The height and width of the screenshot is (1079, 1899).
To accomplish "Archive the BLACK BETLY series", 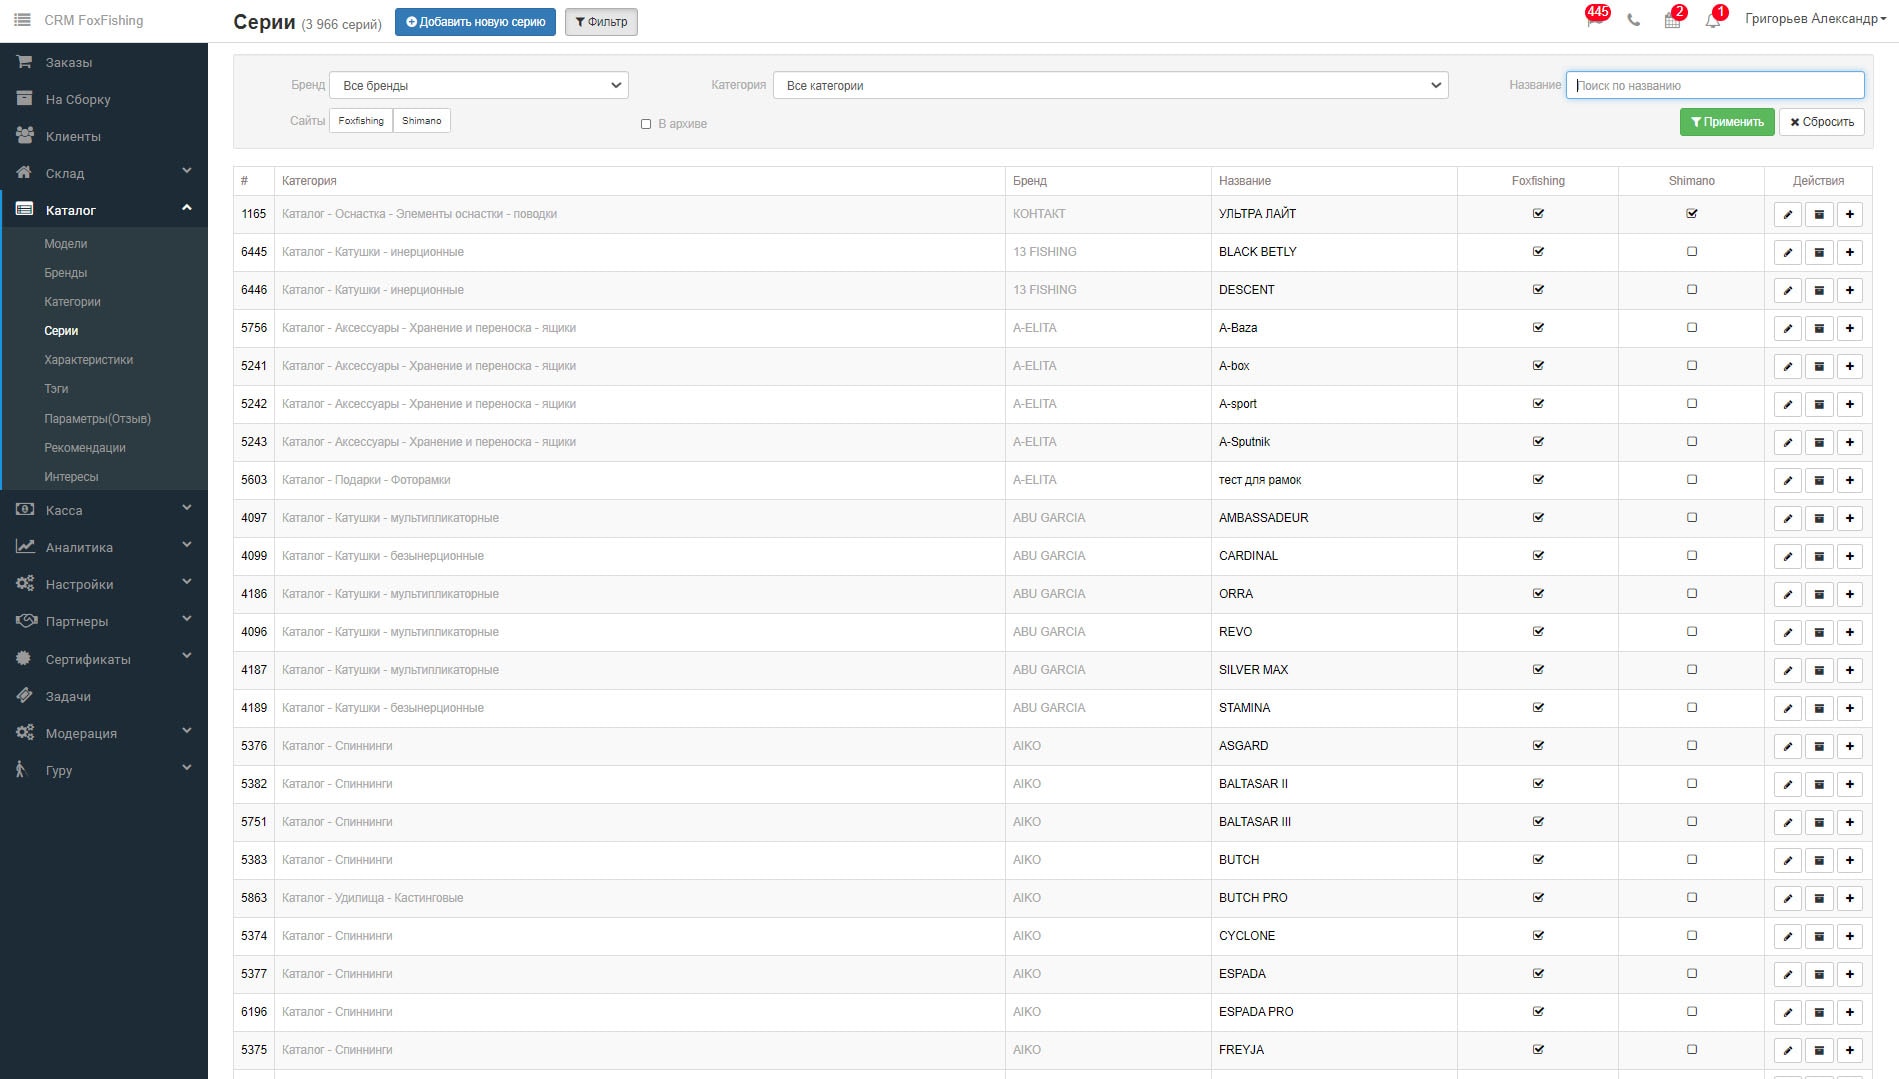I will [x=1819, y=252].
